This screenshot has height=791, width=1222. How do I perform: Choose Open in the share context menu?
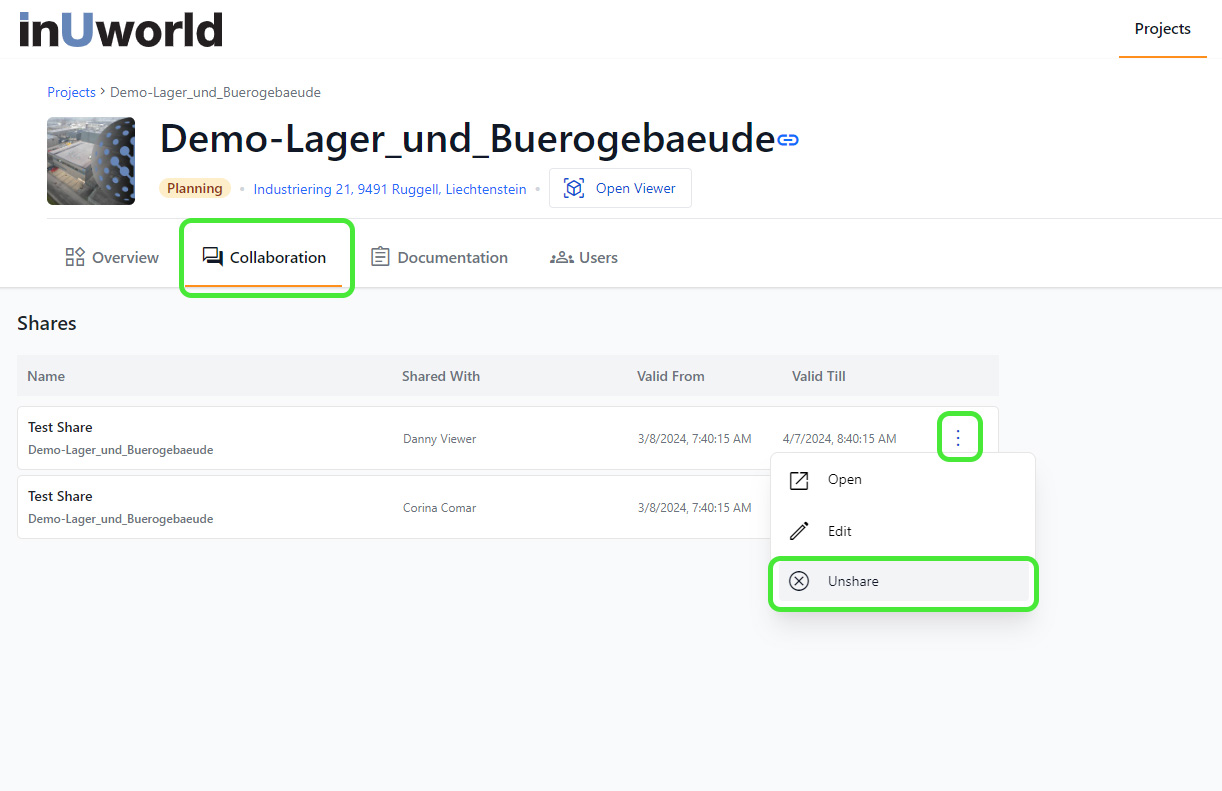pyautogui.click(x=844, y=480)
